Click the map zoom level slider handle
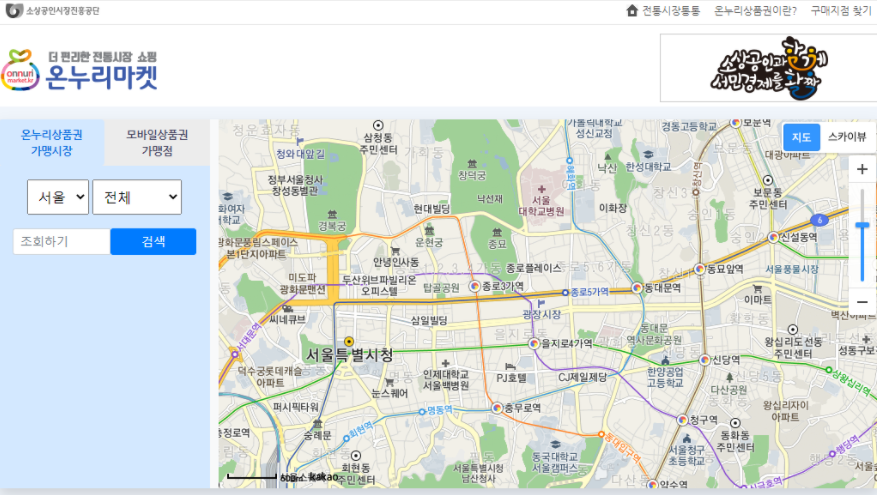 [x=862, y=225]
